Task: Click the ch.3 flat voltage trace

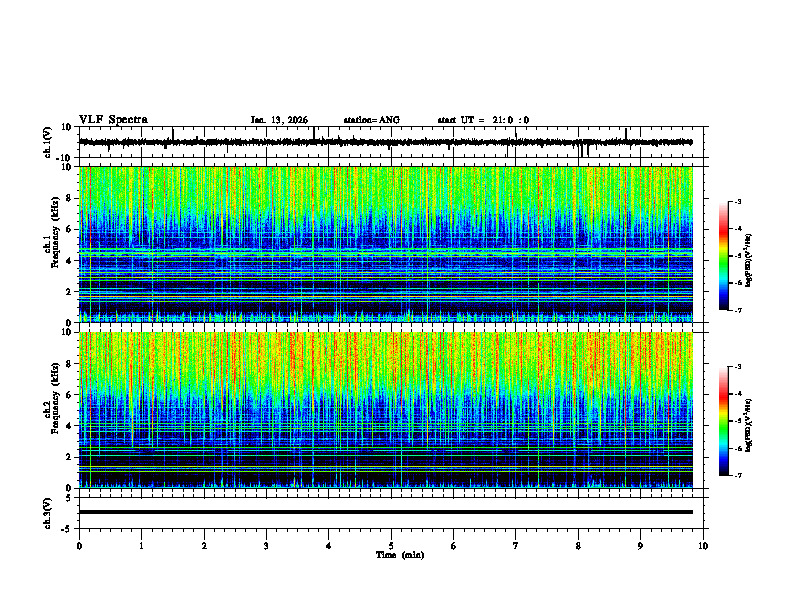Action: point(386,512)
